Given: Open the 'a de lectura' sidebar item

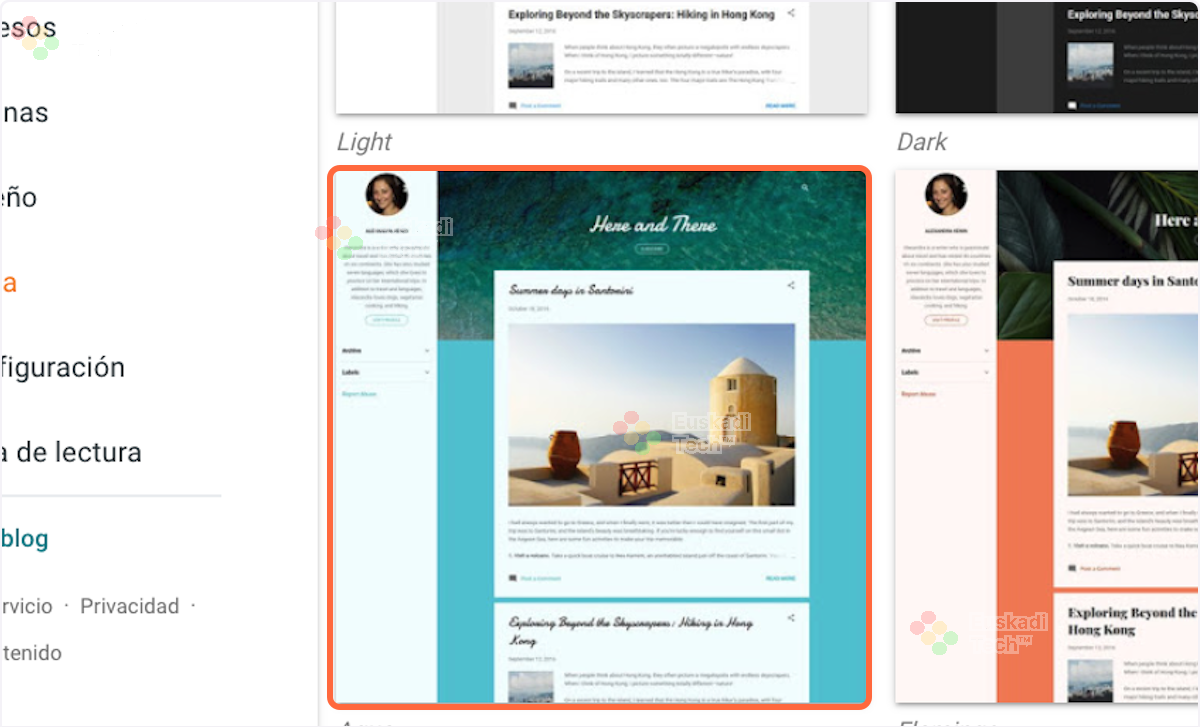Looking at the screenshot, I should [x=71, y=452].
